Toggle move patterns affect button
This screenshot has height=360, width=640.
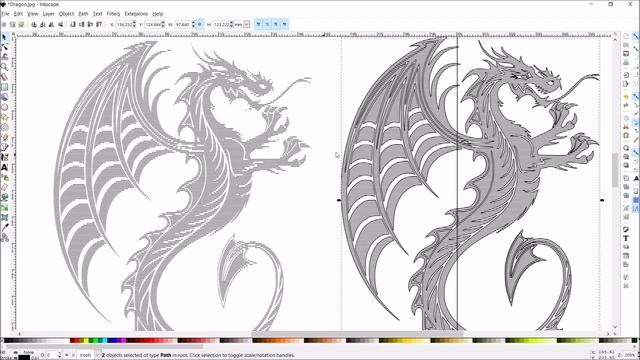[284, 24]
